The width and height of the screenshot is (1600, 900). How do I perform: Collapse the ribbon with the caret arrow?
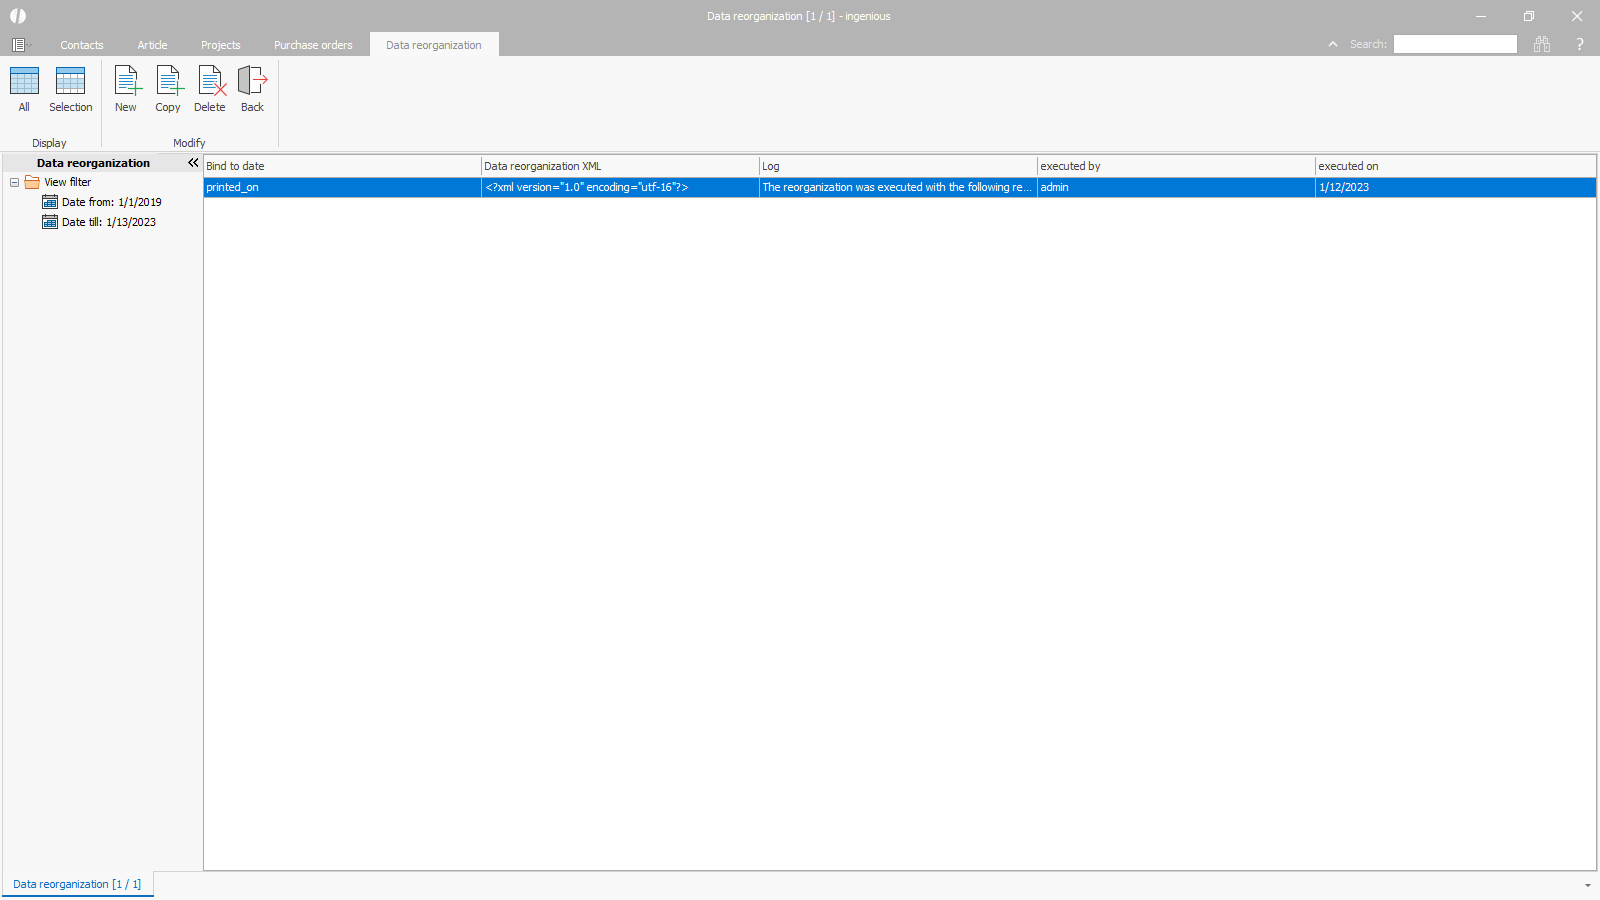click(1332, 44)
